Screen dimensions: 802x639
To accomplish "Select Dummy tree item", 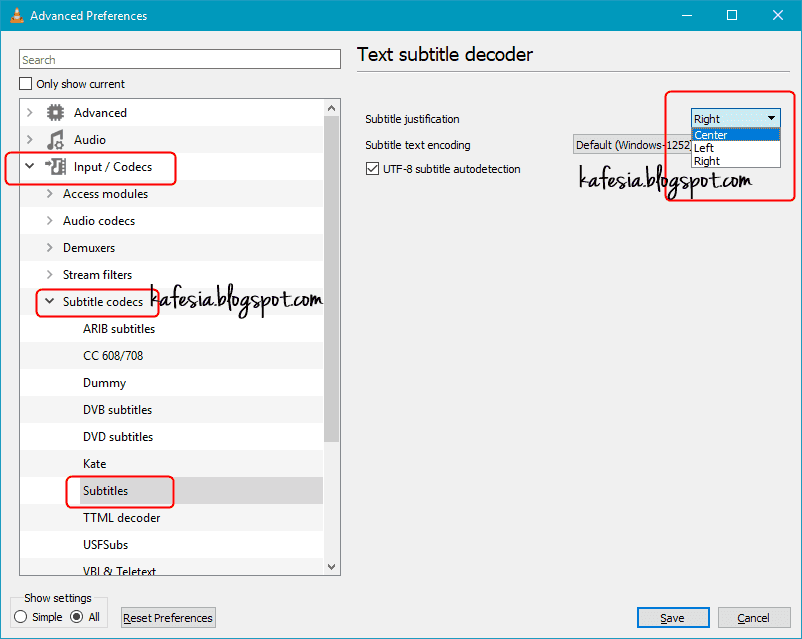I will (104, 383).
